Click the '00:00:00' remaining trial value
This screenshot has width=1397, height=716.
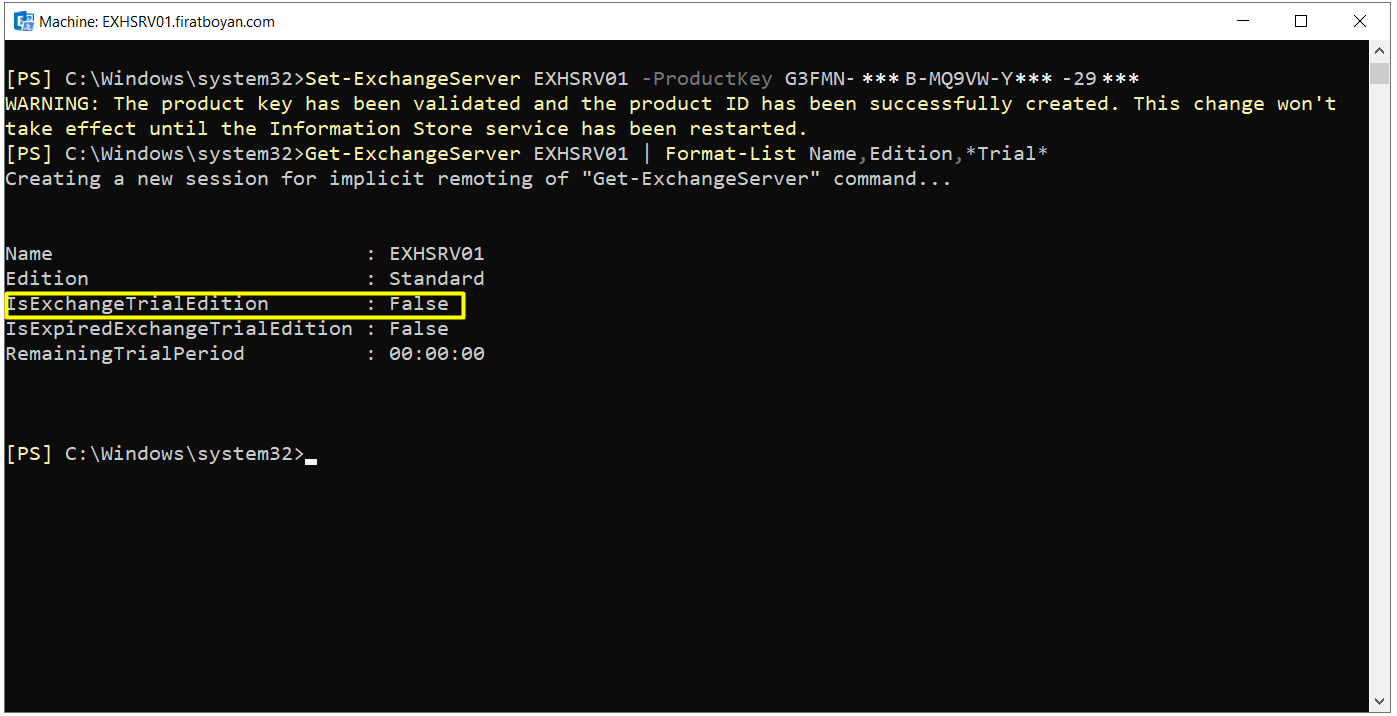(x=437, y=354)
